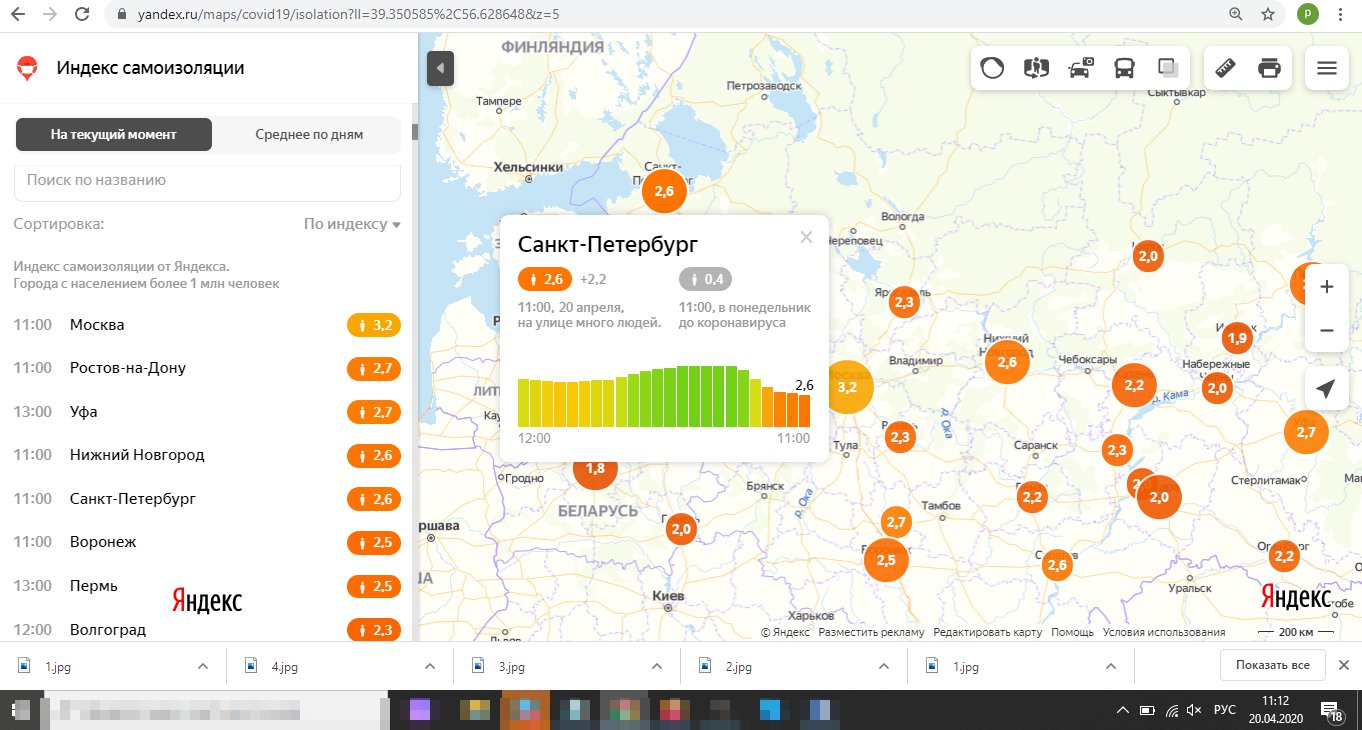Enable public transport bus layer
This screenshot has height=730, width=1362.
pyautogui.click(x=1124, y=68)
